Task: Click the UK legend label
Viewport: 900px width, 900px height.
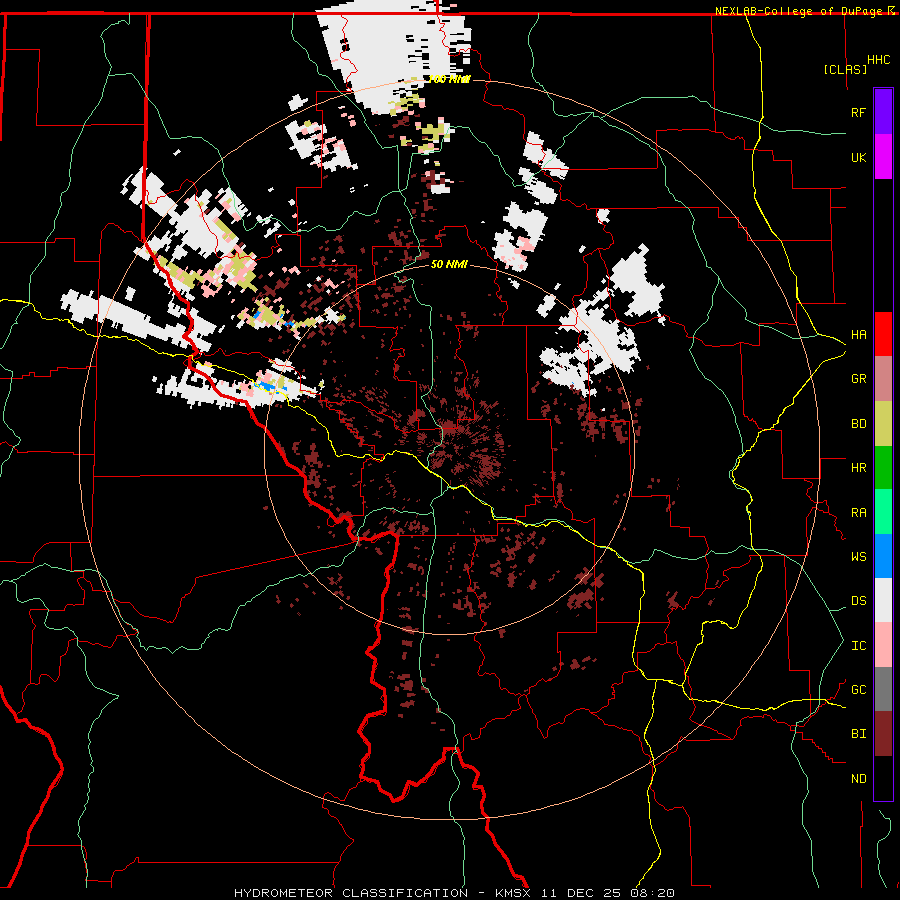Action: [858, 157]
